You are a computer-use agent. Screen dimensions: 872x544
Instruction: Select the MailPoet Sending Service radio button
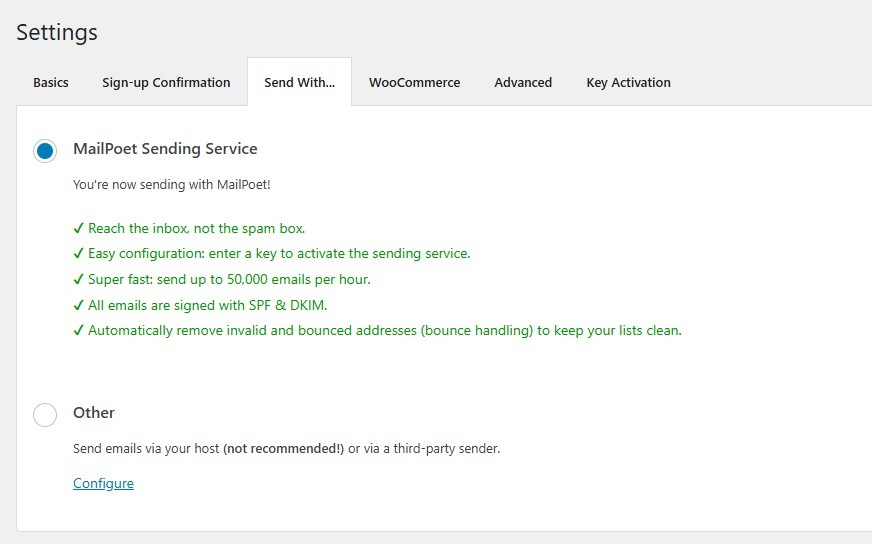point(45,150)
